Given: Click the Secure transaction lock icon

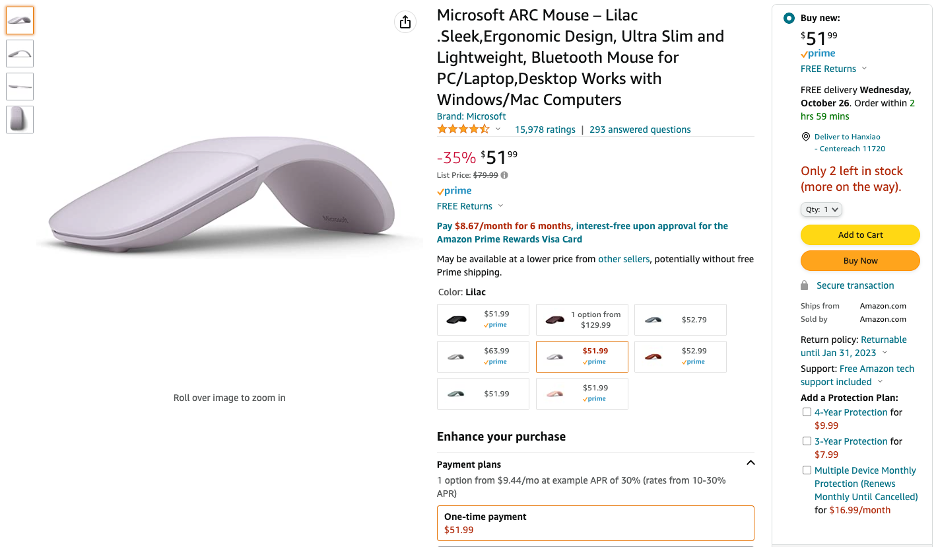Looking at the screenshot, I should 806,286.
